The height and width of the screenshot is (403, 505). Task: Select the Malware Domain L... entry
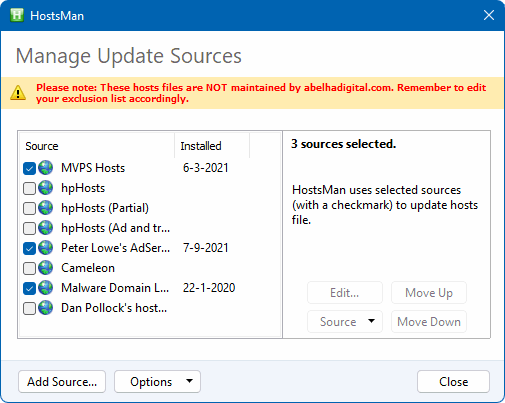click(x=115, y=288)
